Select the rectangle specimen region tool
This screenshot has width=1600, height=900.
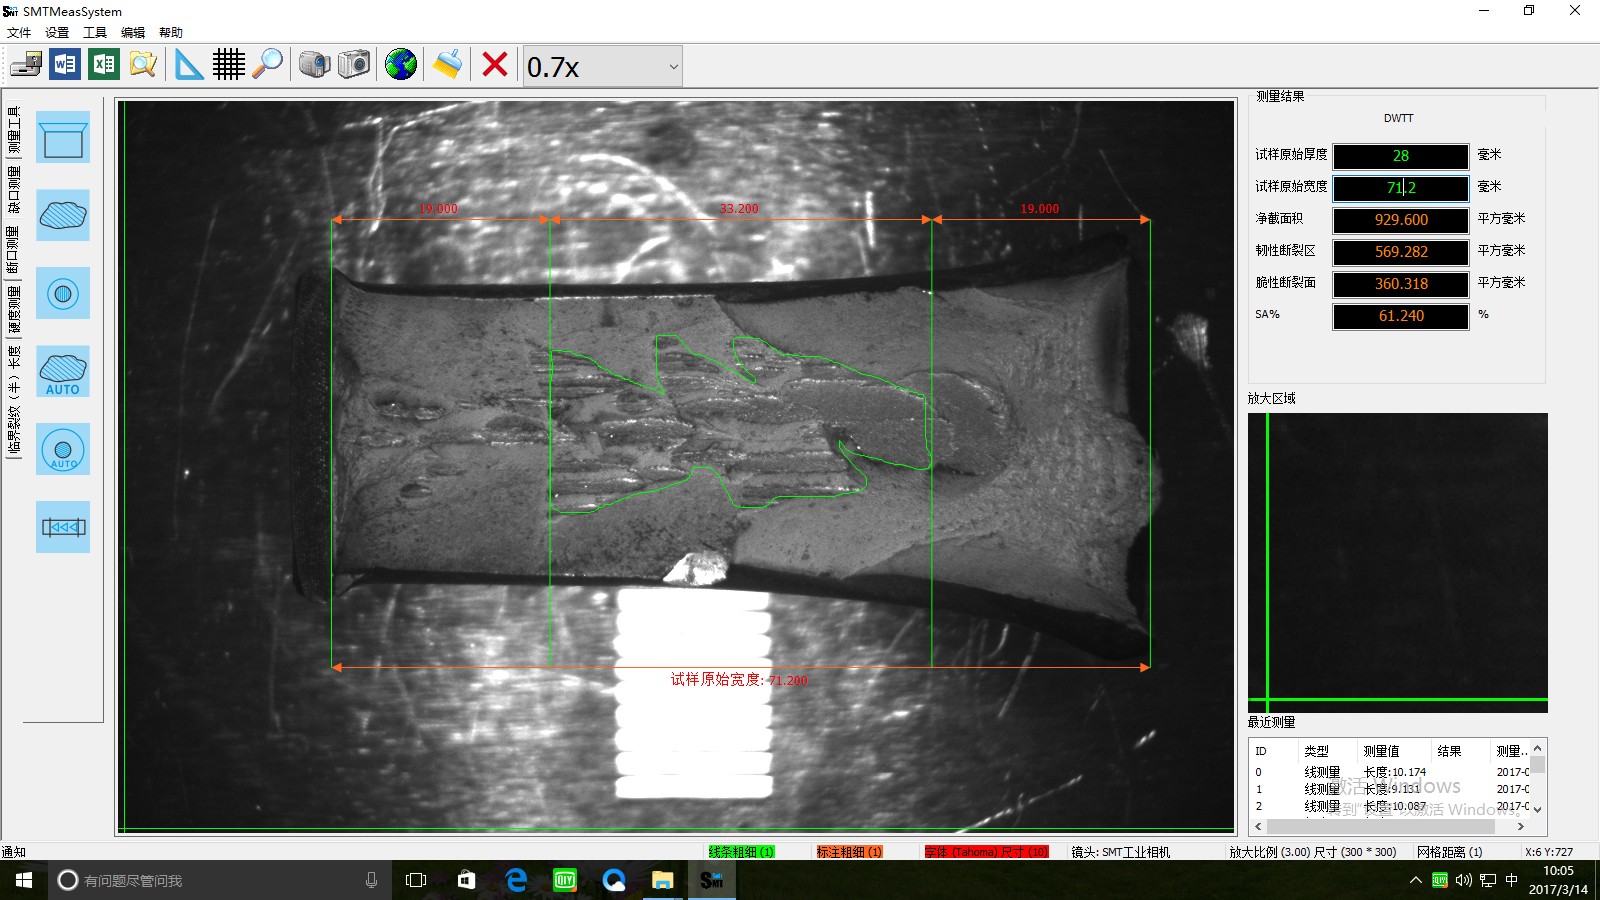(63, 137)
